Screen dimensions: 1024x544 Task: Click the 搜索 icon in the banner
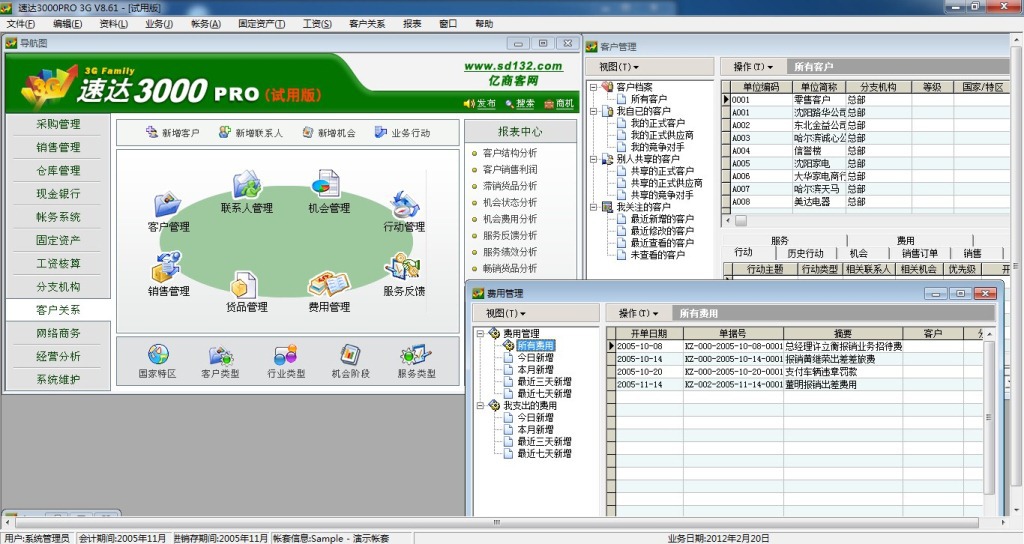click(509, 103)
